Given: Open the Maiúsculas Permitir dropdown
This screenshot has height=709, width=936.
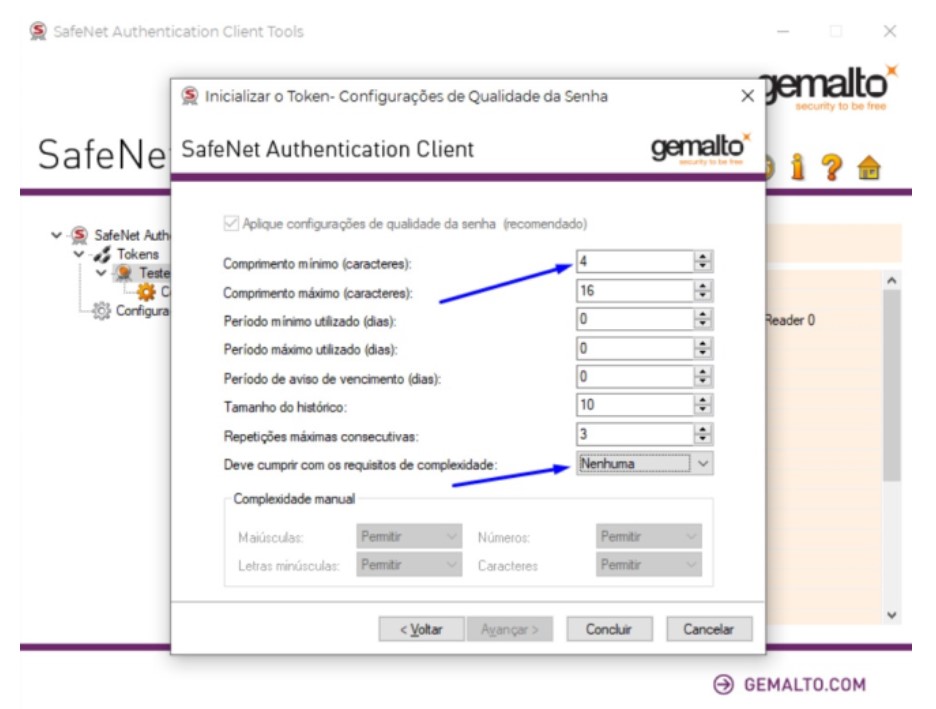Looking at the screenshot, I should [409, 537].
